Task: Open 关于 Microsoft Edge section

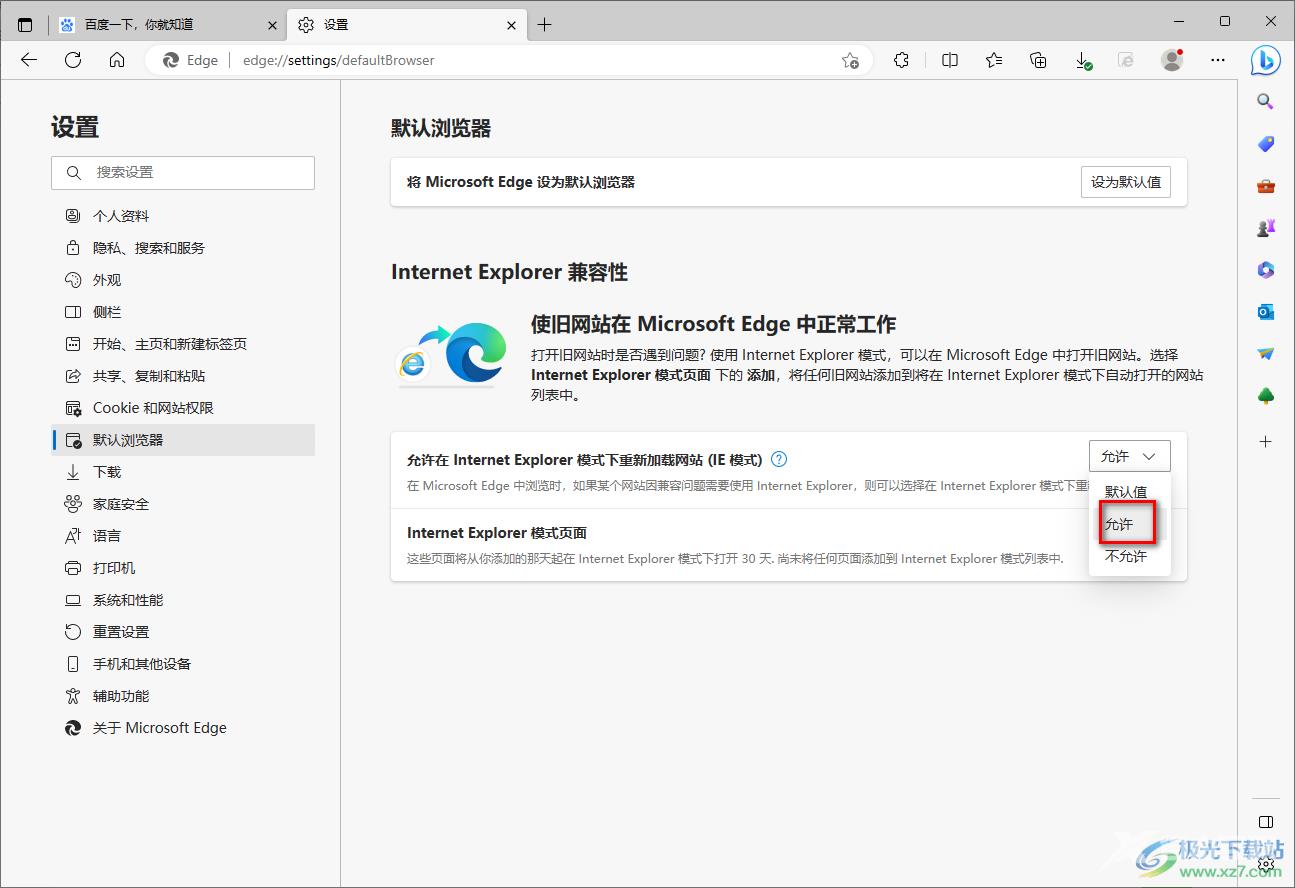Action: click(x=183, y=728)
